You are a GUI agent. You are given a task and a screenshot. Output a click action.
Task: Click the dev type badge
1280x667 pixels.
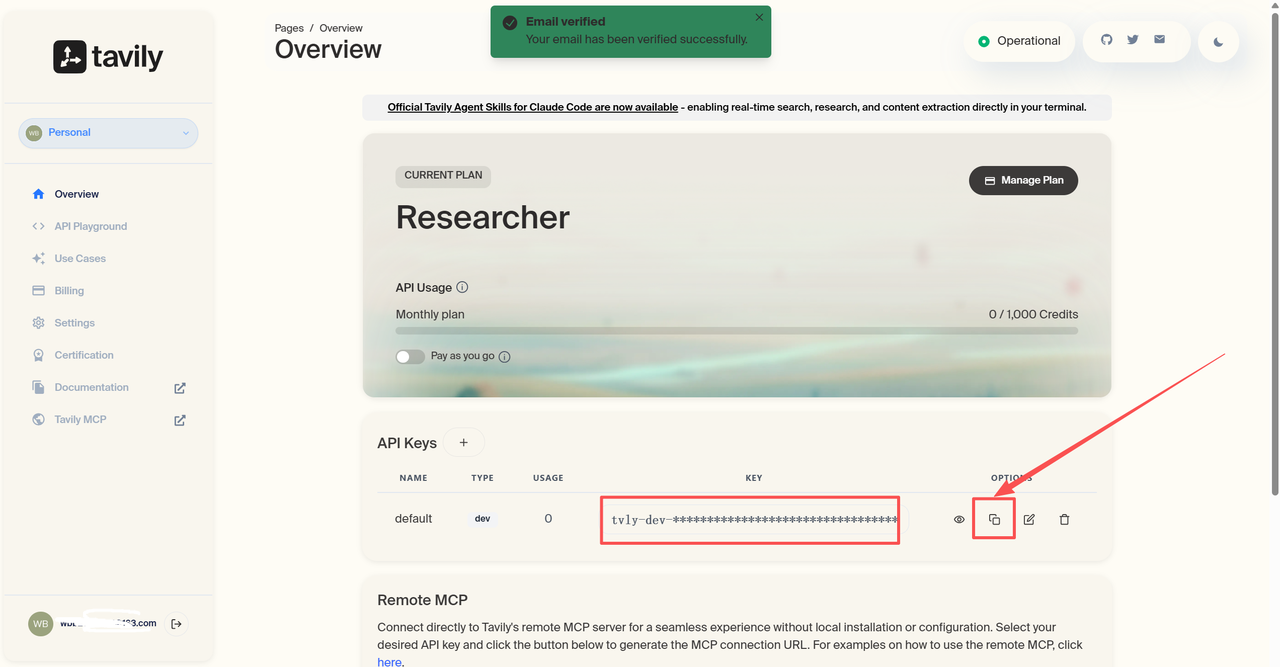482,519
